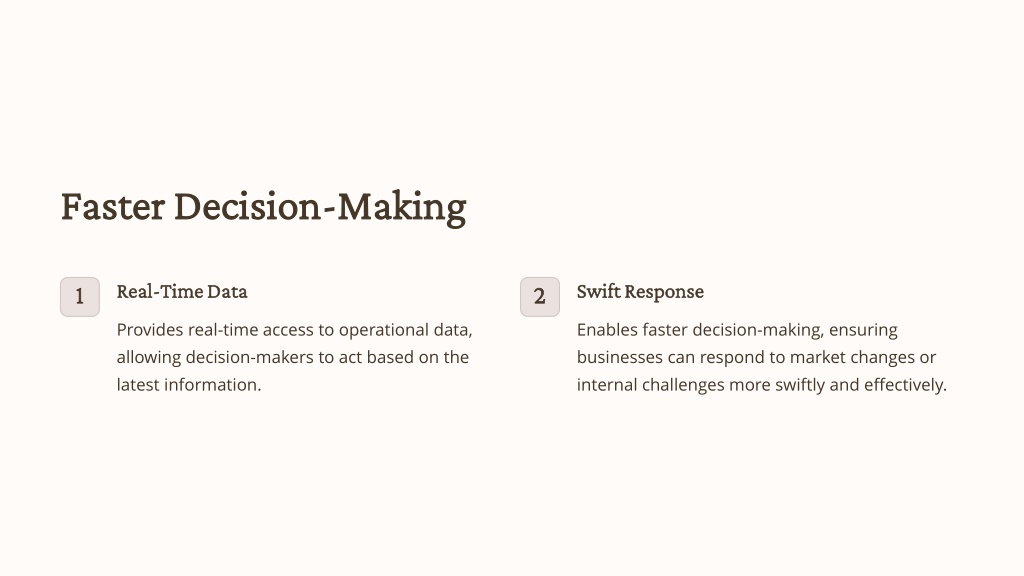Click the word Swift in second heading
Screen dimensions: 1024x576
tap(598, 291)
